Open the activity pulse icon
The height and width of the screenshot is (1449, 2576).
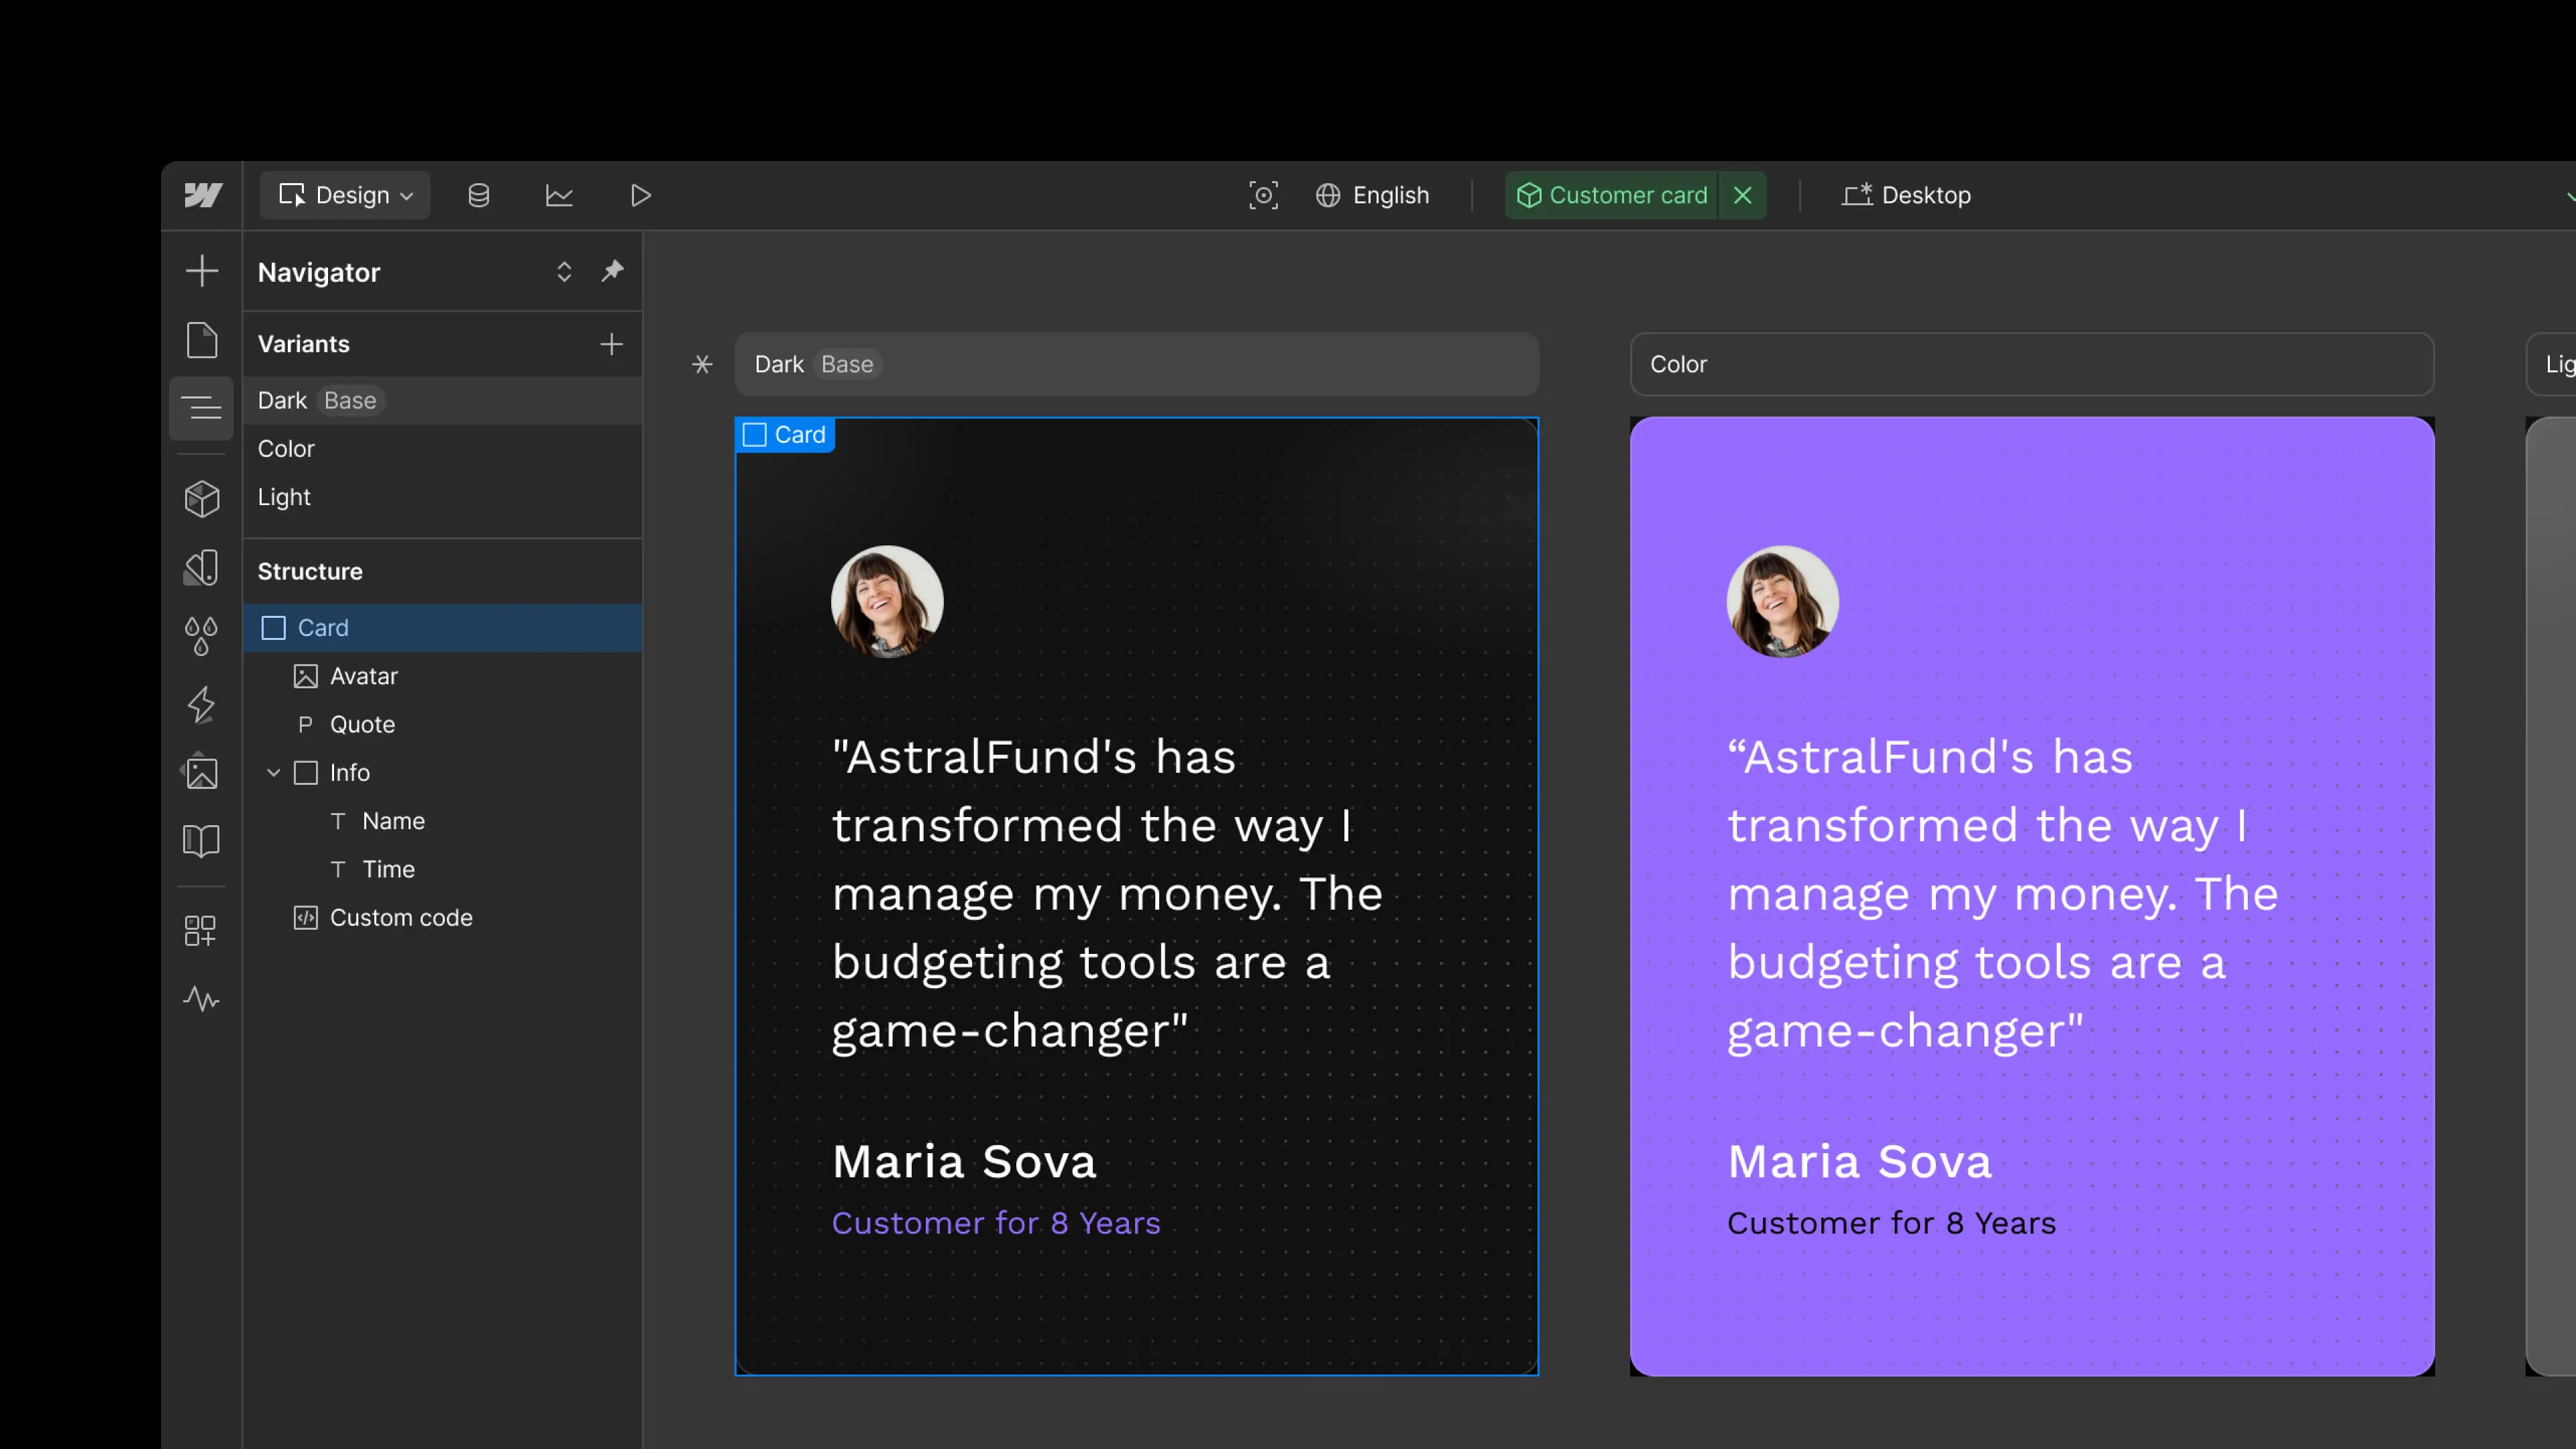tap(201, 998)
